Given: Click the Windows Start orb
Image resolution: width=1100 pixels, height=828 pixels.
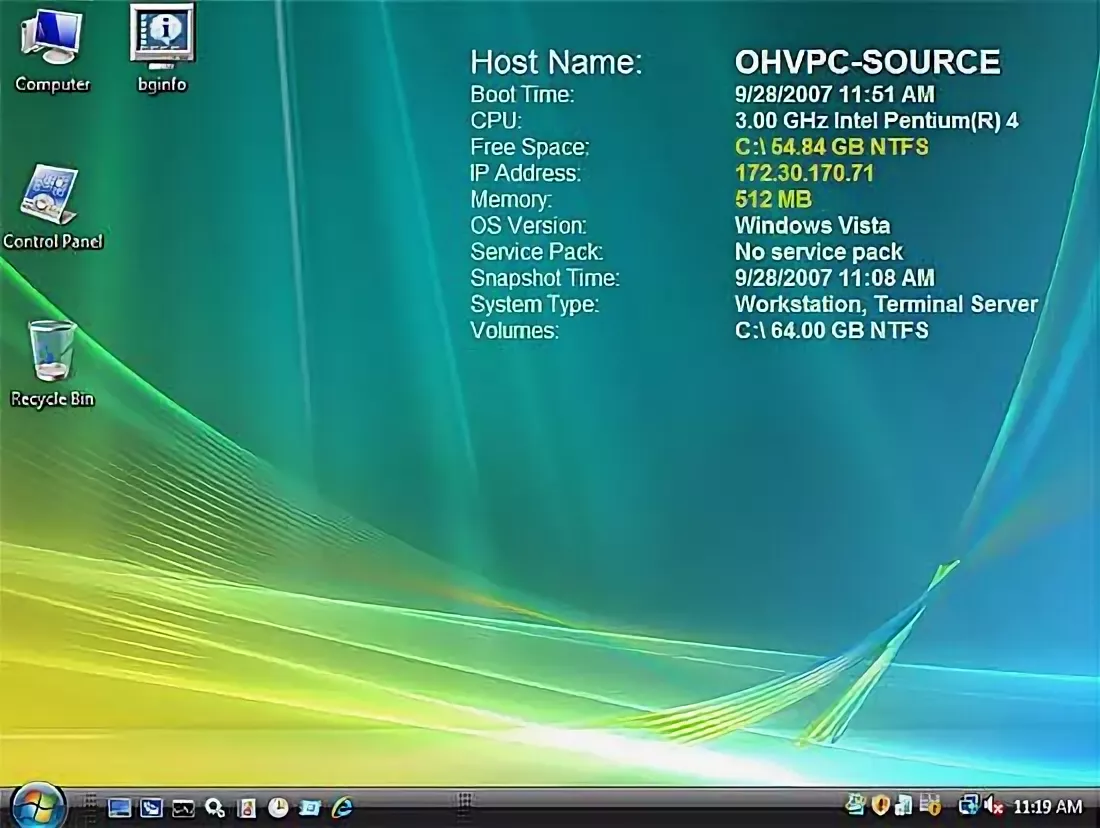Looking at the screenshot, I should [37, 806].
